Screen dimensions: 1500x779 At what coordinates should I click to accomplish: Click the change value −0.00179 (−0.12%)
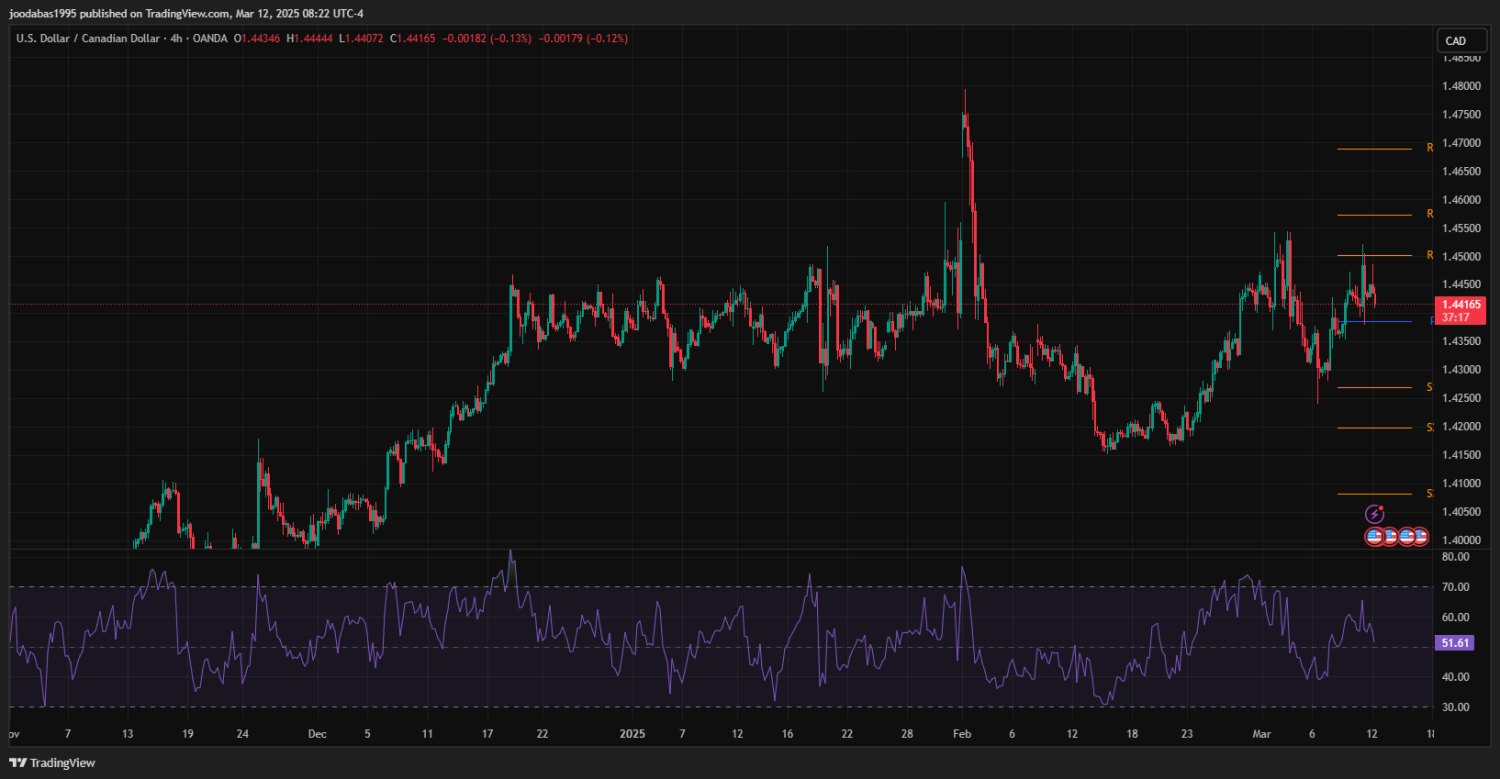coord(583,38)
